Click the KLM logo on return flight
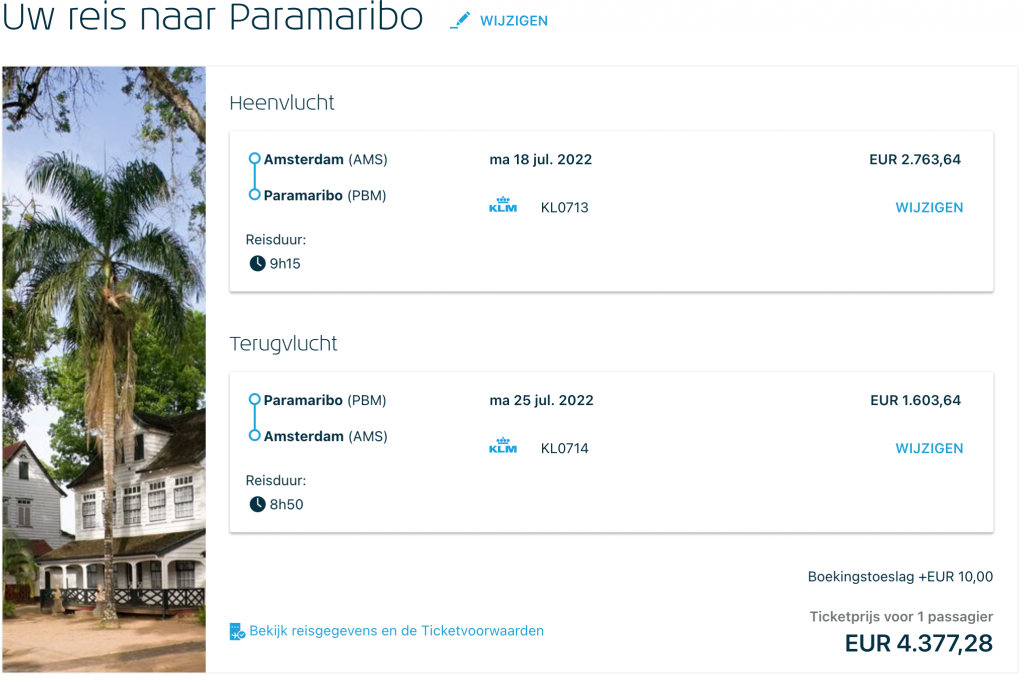This screenshot has width=1024, height=682. (503, 448)
